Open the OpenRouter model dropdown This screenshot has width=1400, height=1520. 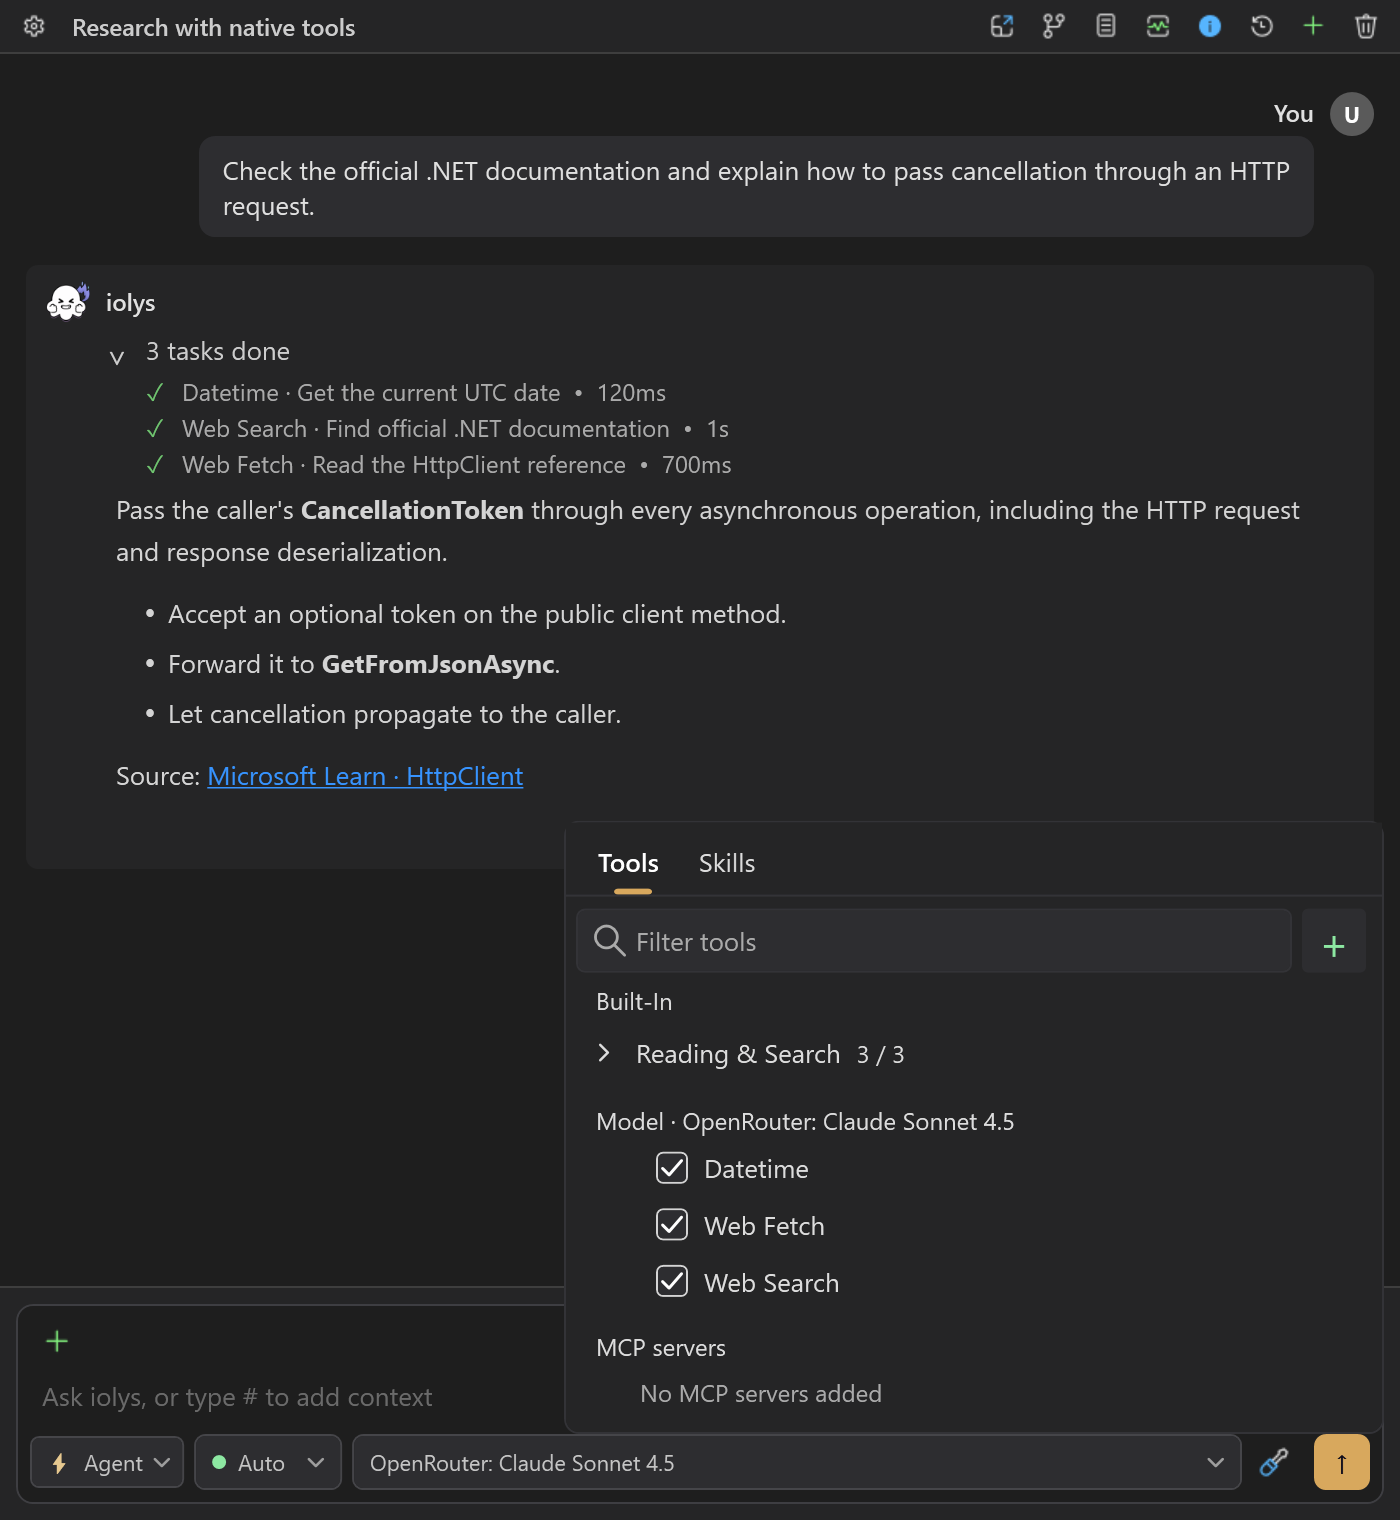(797, 1462)
